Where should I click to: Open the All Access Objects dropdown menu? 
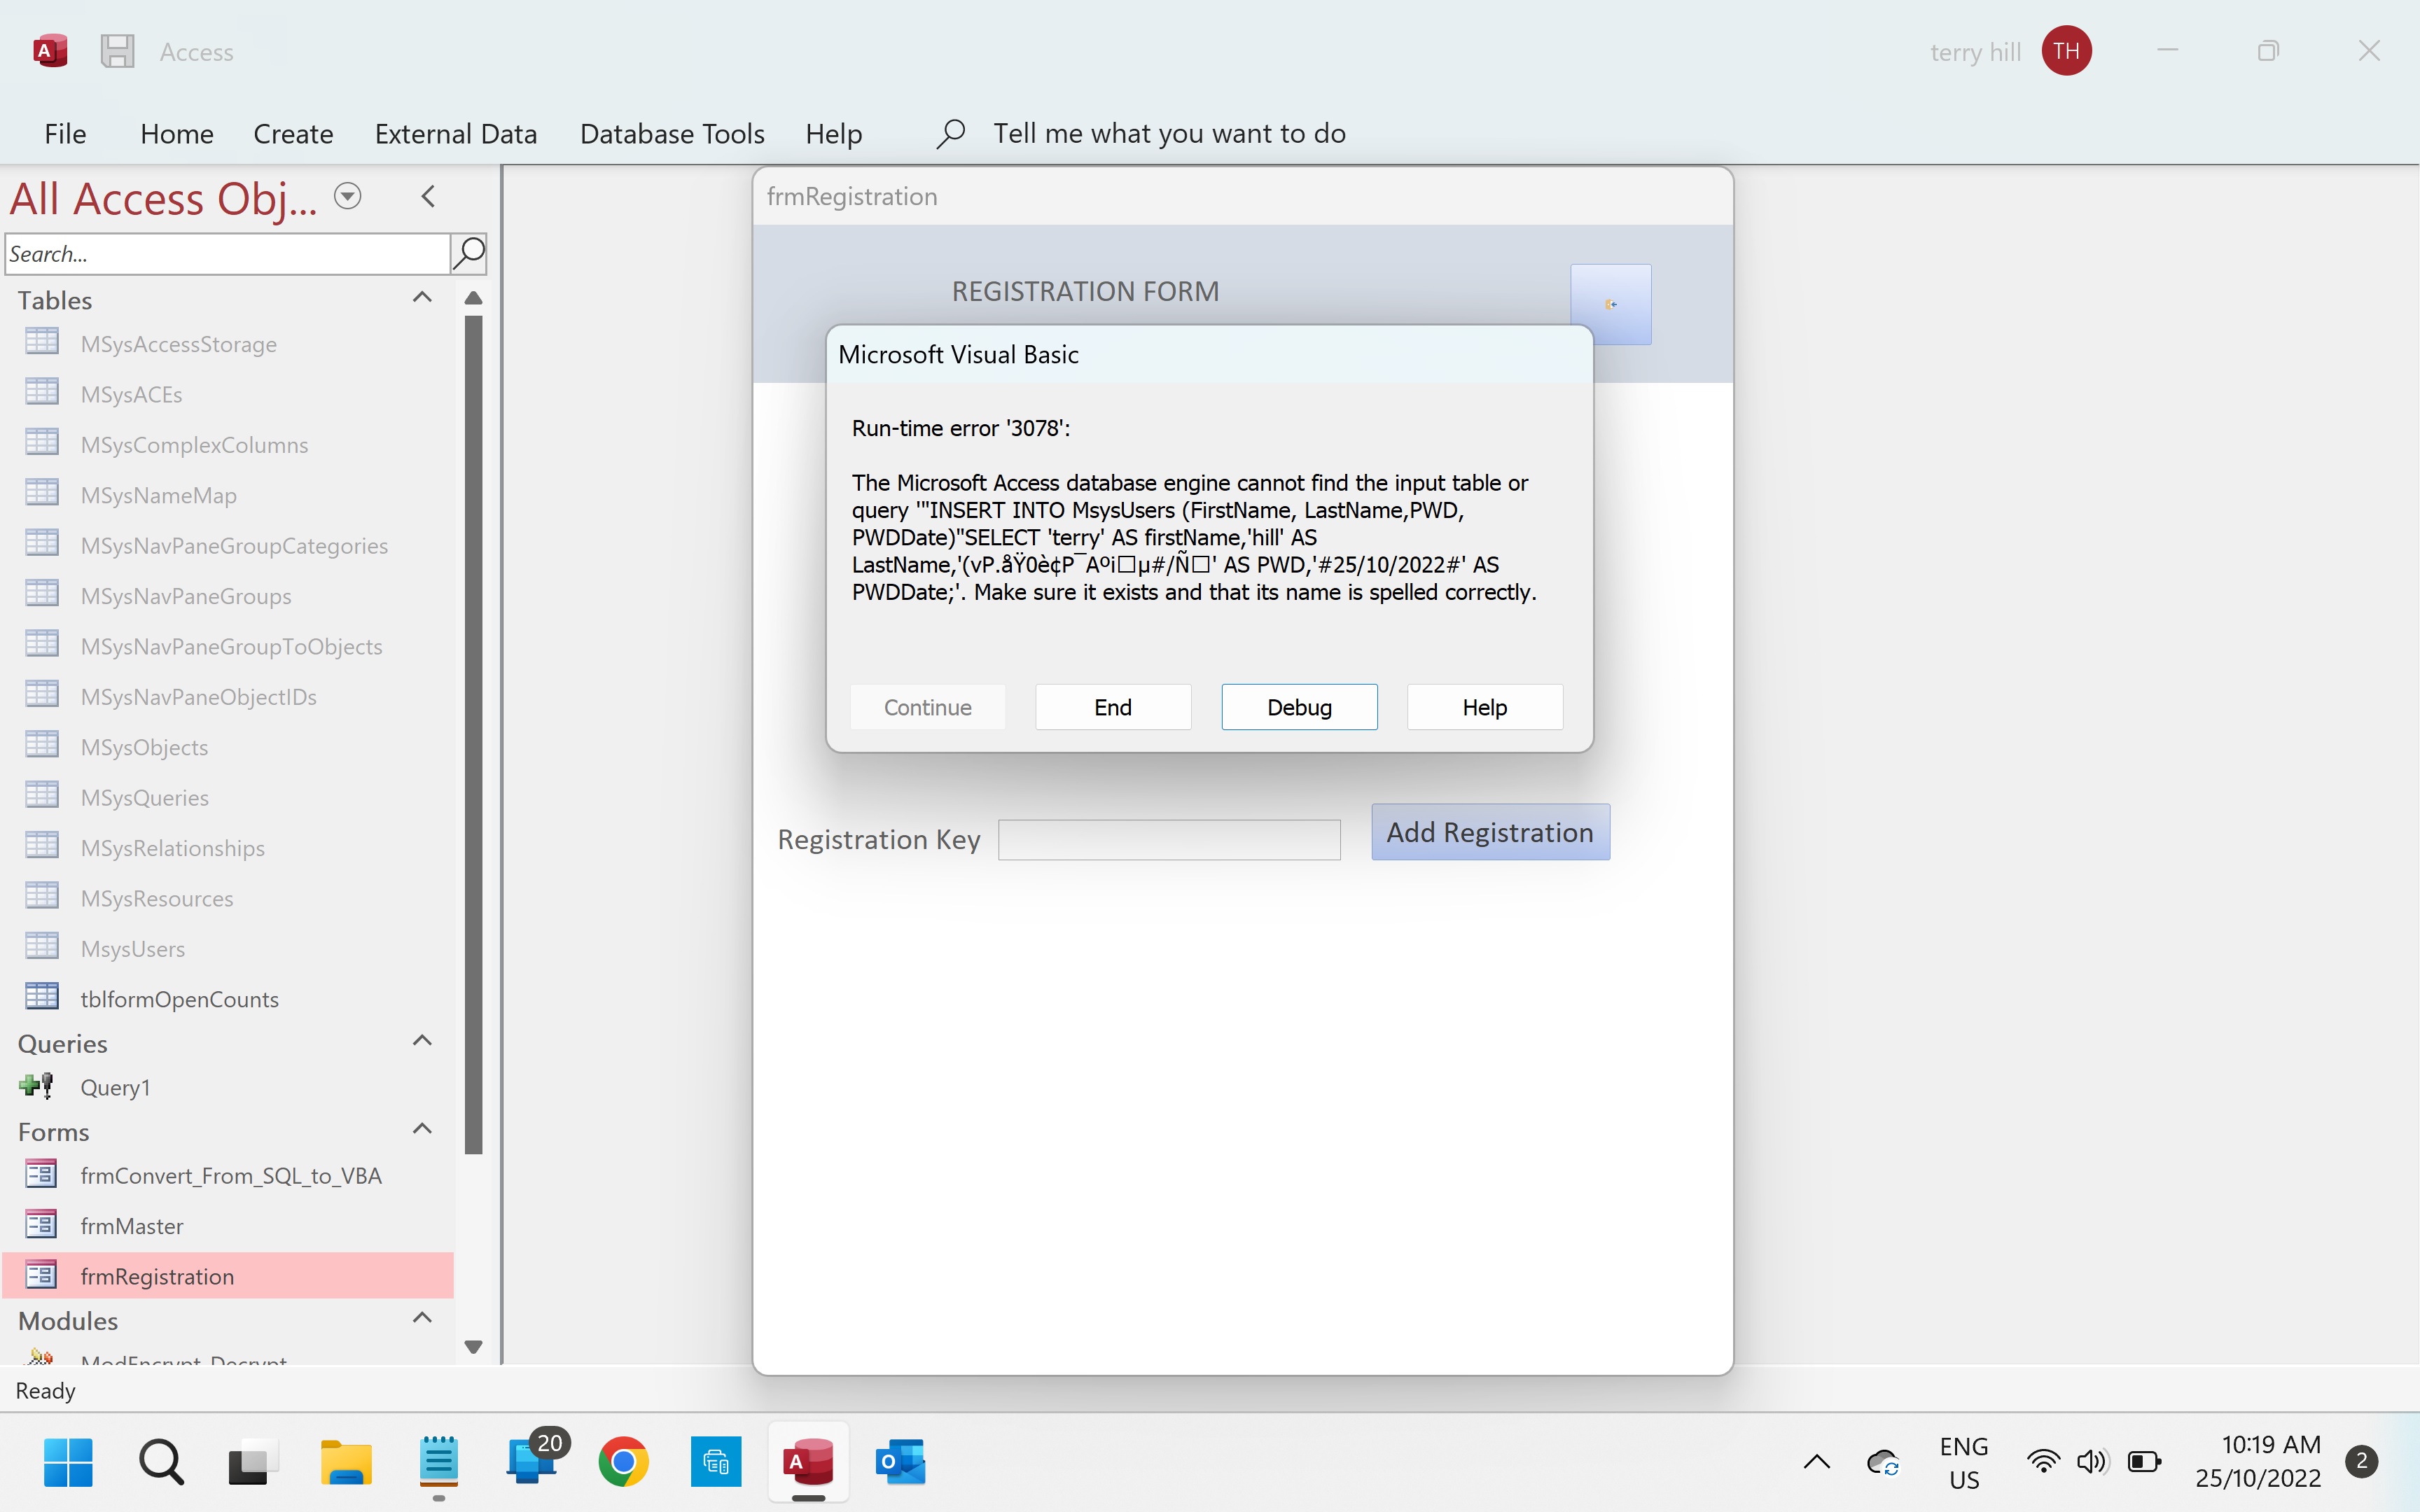point(347,196)
